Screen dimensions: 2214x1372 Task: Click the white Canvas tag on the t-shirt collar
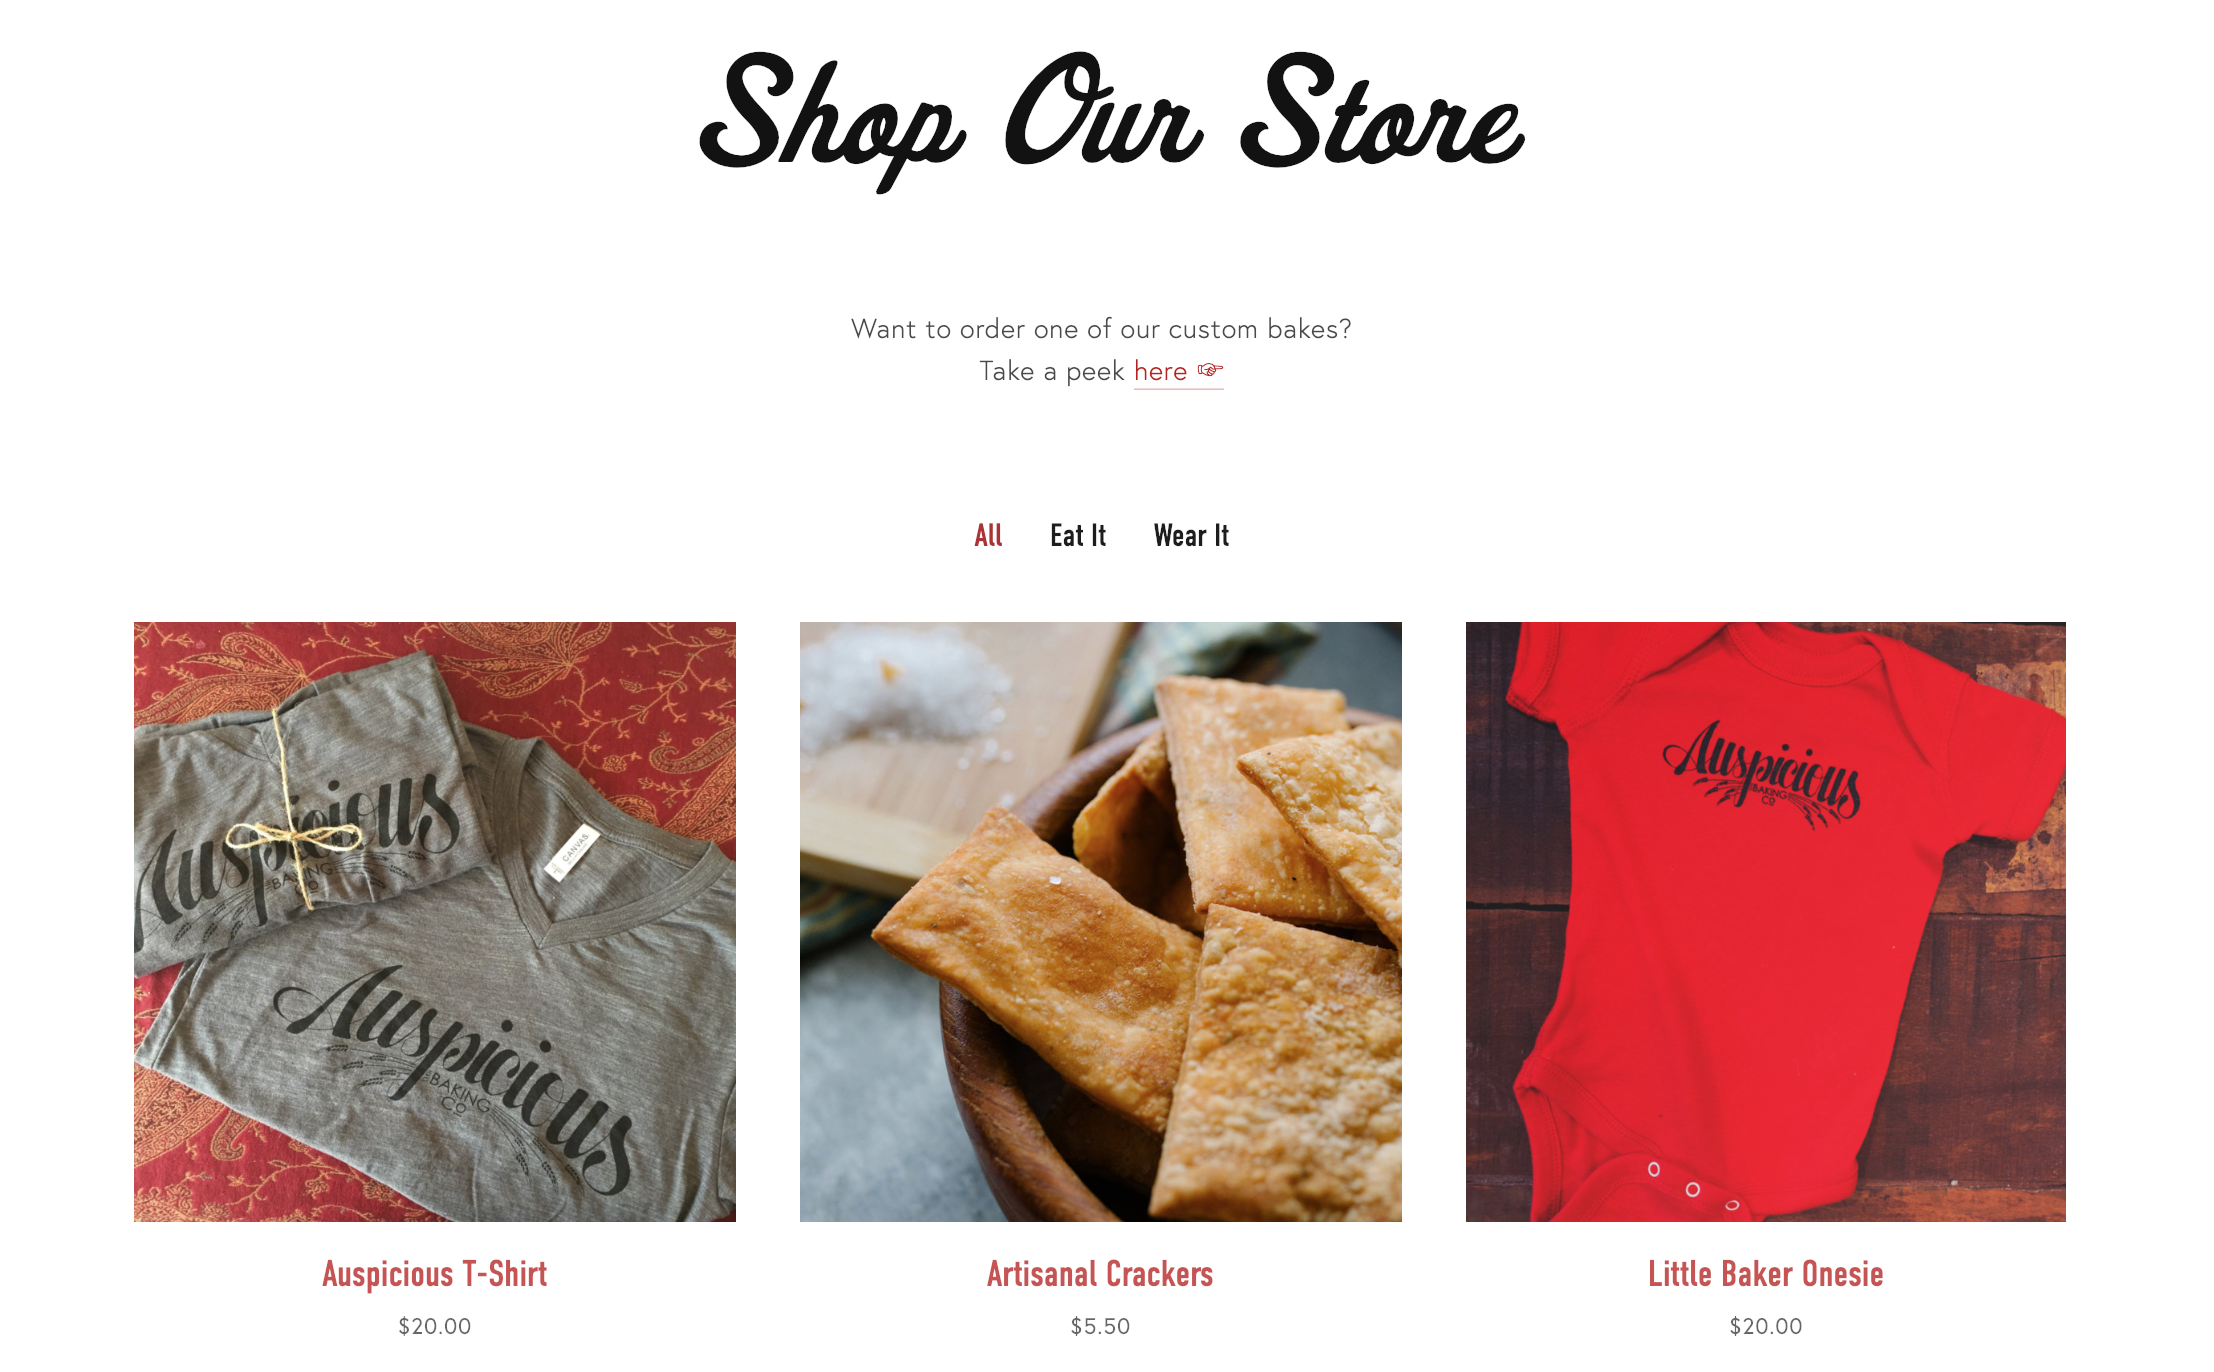[x=570, y=854]
